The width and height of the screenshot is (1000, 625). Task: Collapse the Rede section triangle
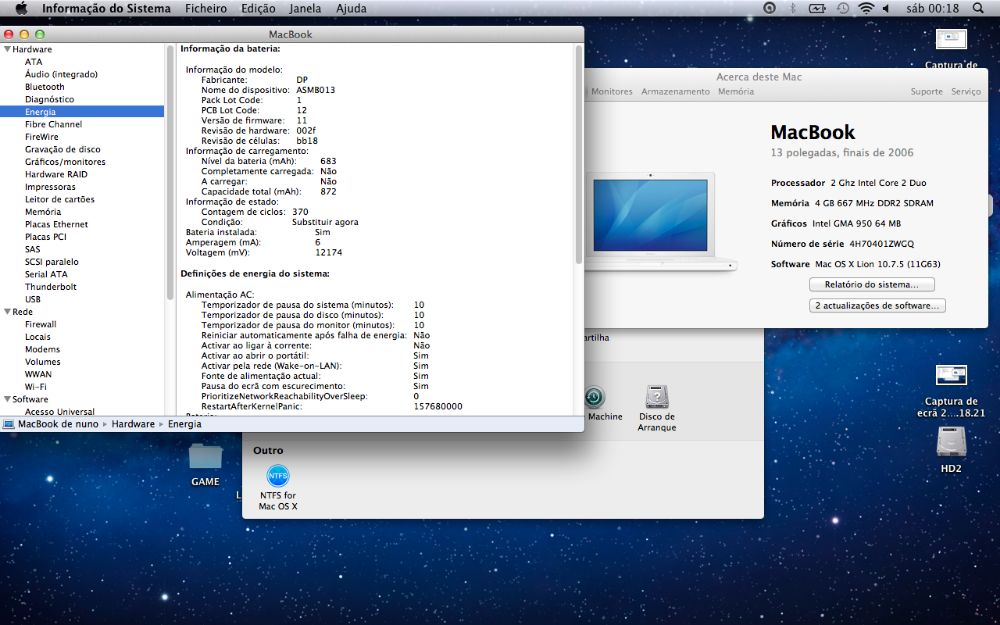[x=7, y=312]
